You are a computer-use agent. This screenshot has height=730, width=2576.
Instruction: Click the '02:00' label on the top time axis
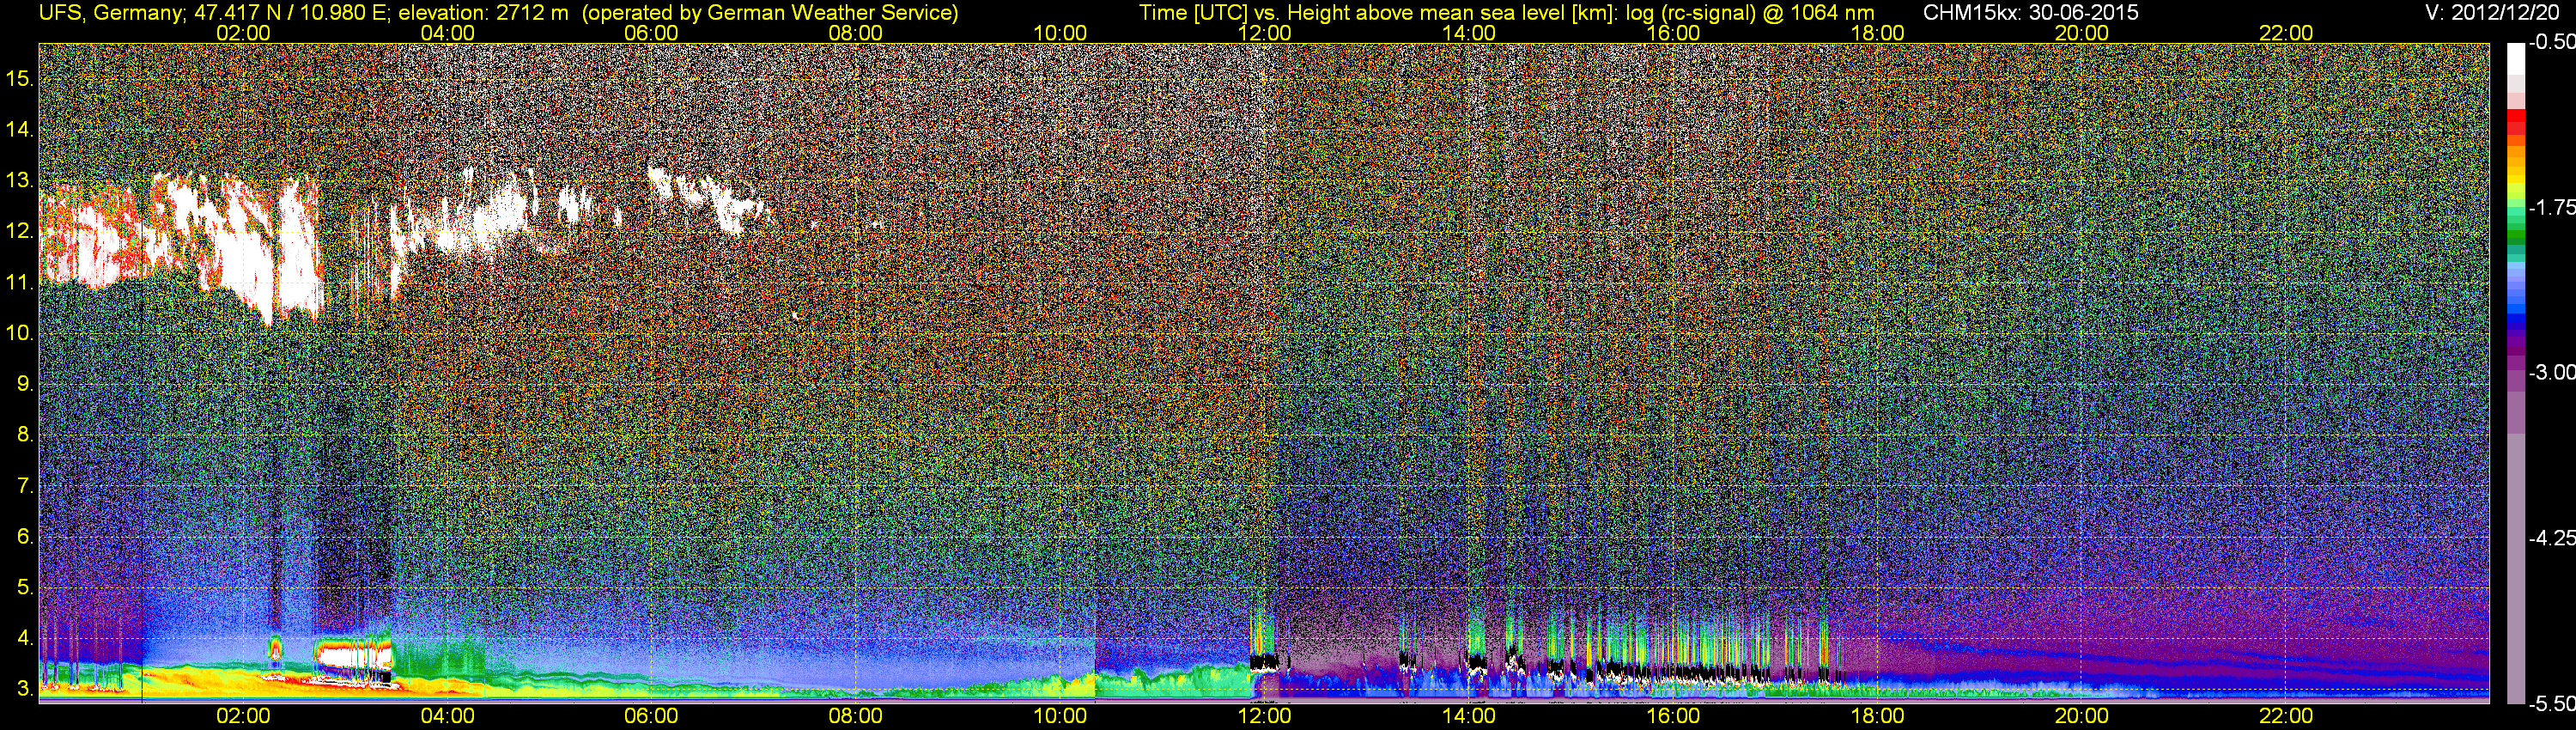[x=243, y=33]
